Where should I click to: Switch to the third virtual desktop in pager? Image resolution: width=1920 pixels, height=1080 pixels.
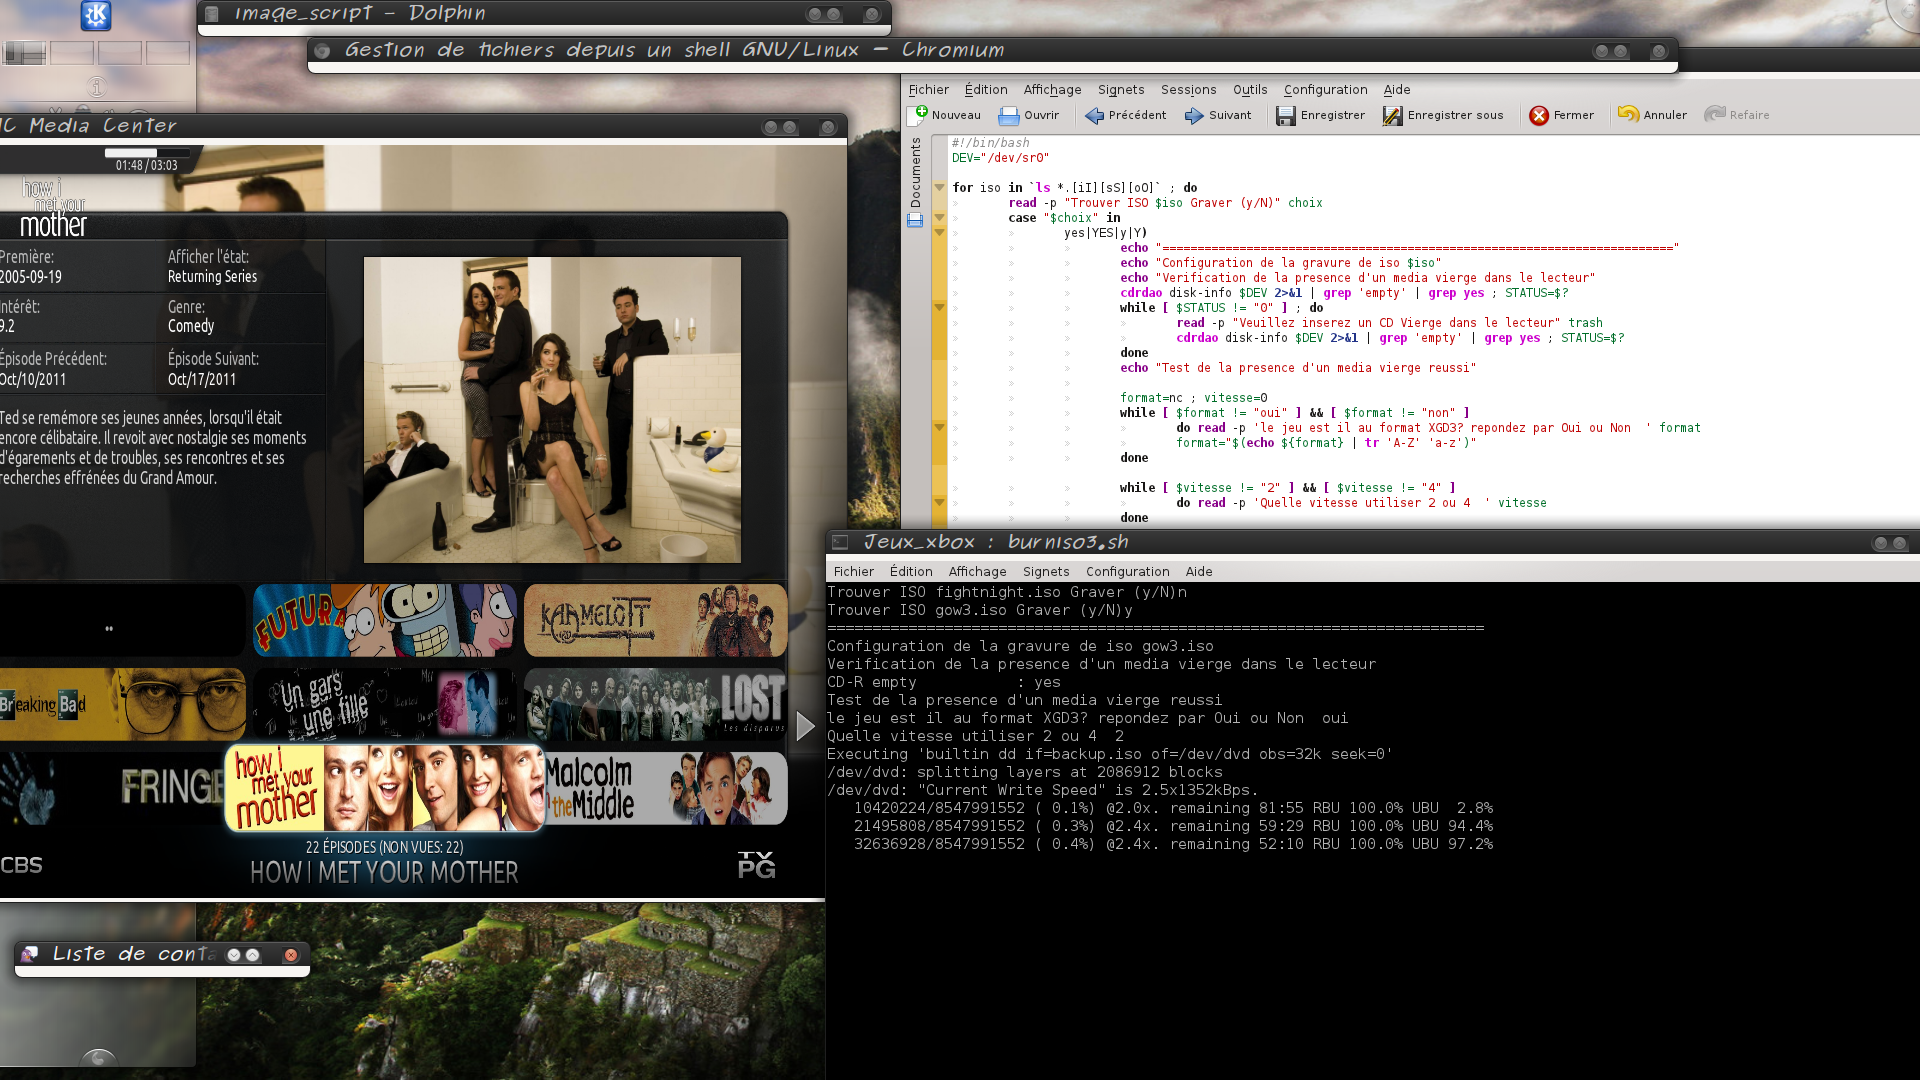(x=120, y=53)
